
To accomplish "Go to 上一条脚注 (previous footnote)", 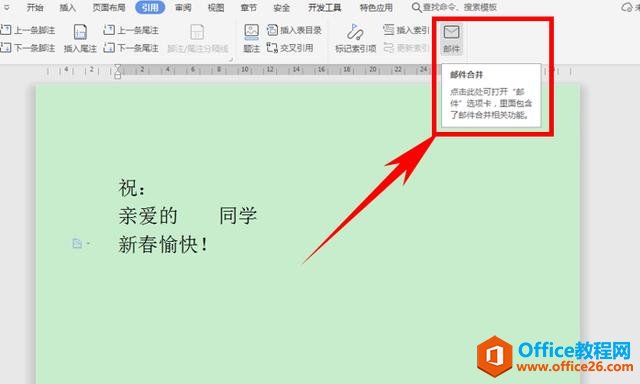I will [x=28, y=30].
